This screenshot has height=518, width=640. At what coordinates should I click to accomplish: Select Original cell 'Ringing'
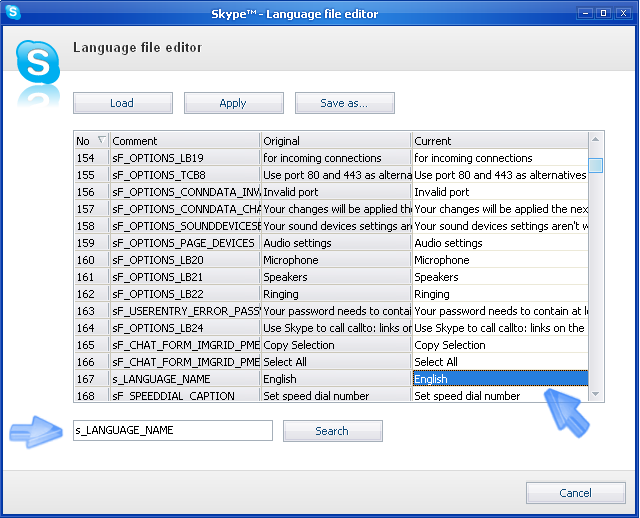(x=336, y=294)
